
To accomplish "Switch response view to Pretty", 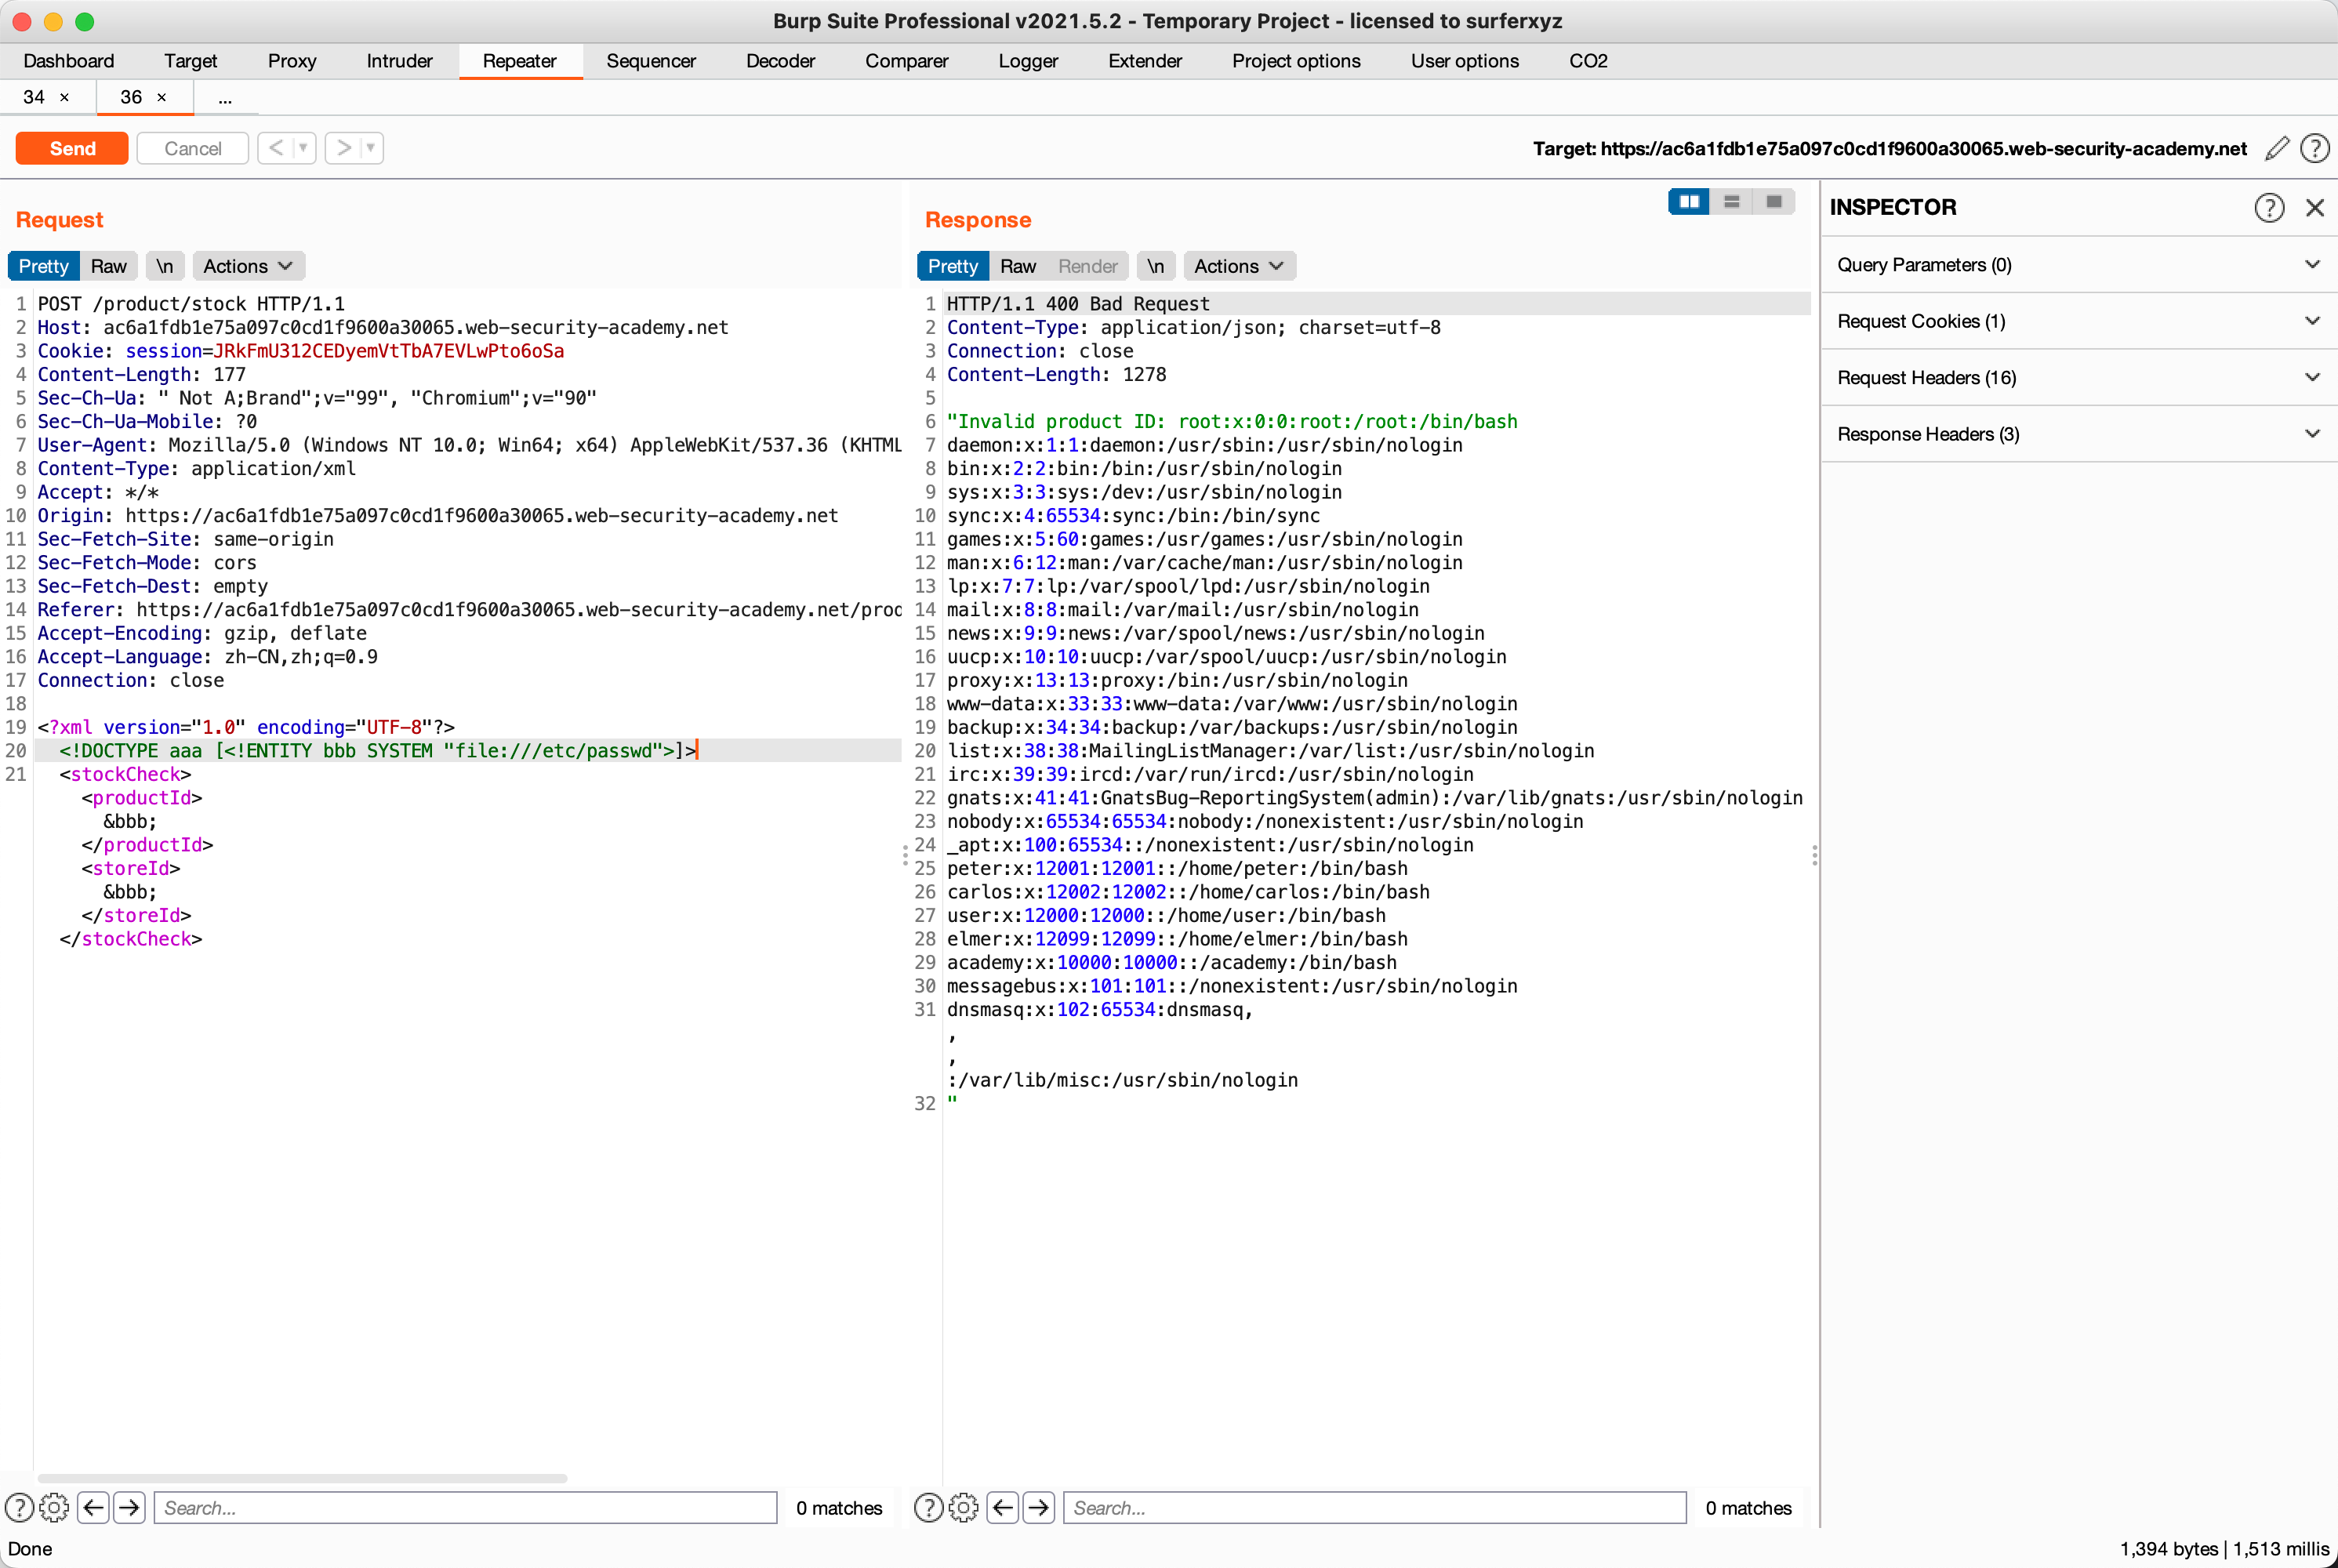I will (953, 266).
